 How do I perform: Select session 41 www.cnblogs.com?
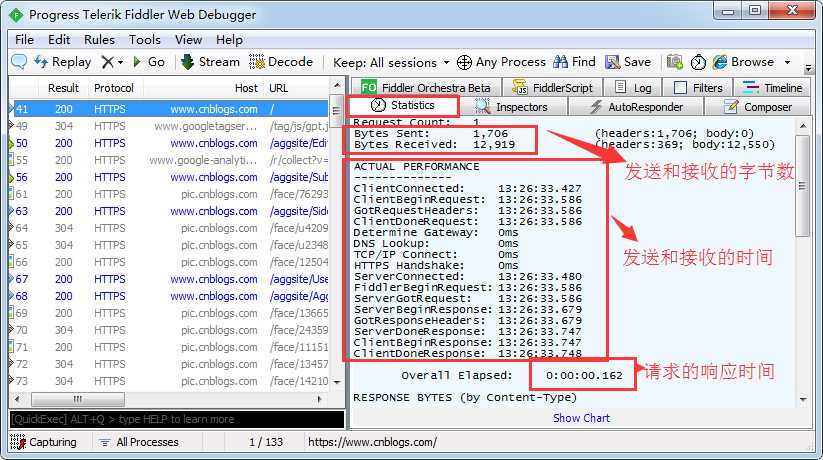click(169, 109)
